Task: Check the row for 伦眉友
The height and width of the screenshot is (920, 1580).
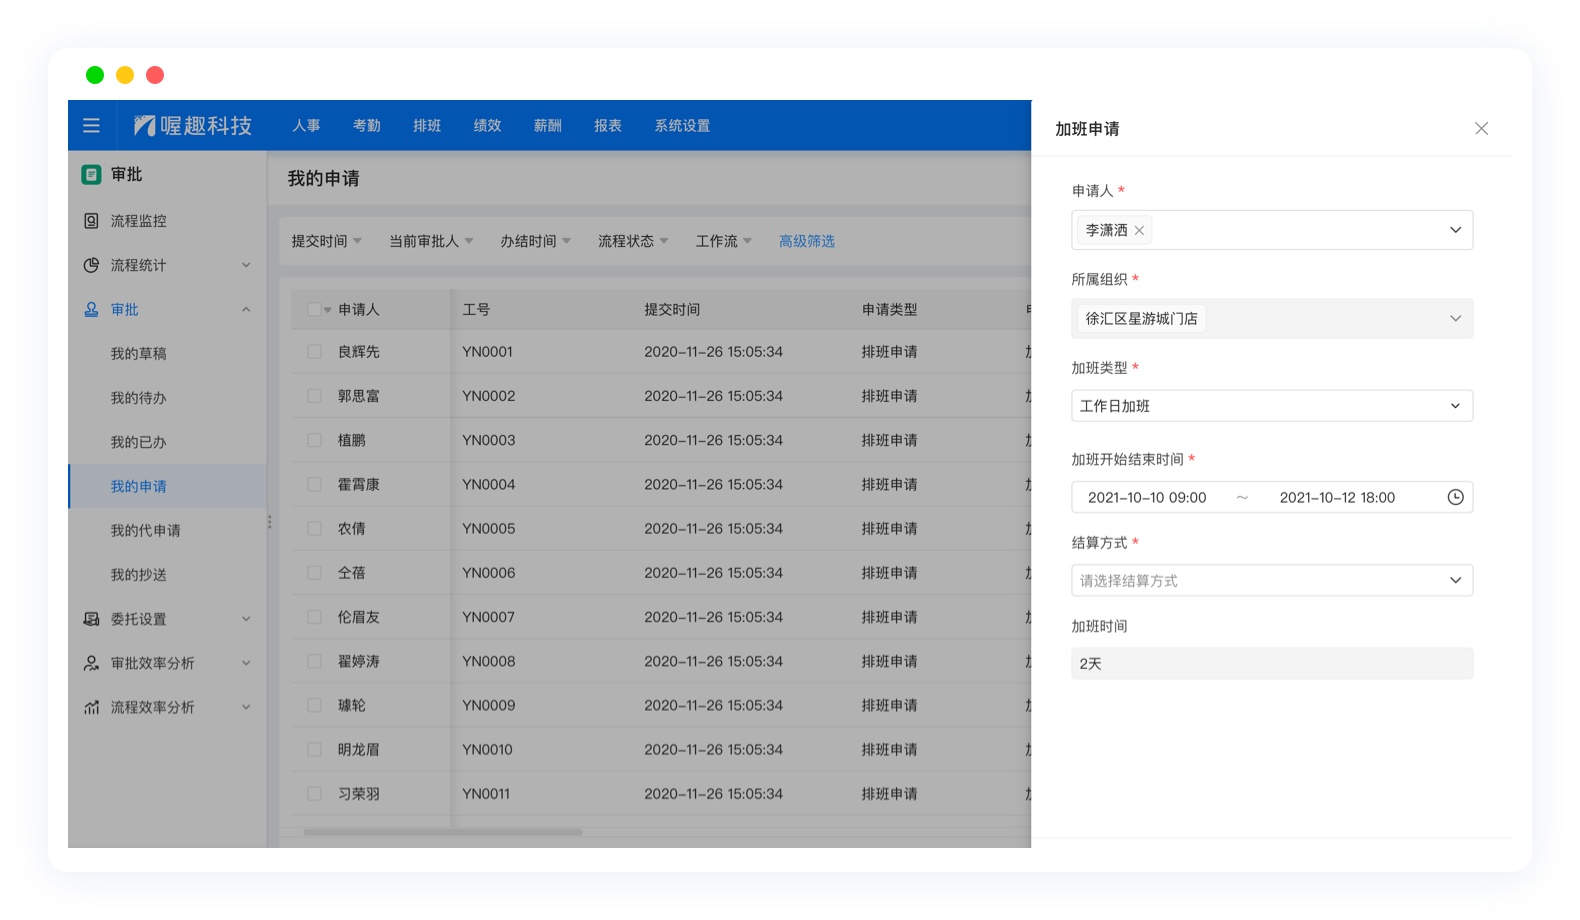Action: tap(314, 617)
